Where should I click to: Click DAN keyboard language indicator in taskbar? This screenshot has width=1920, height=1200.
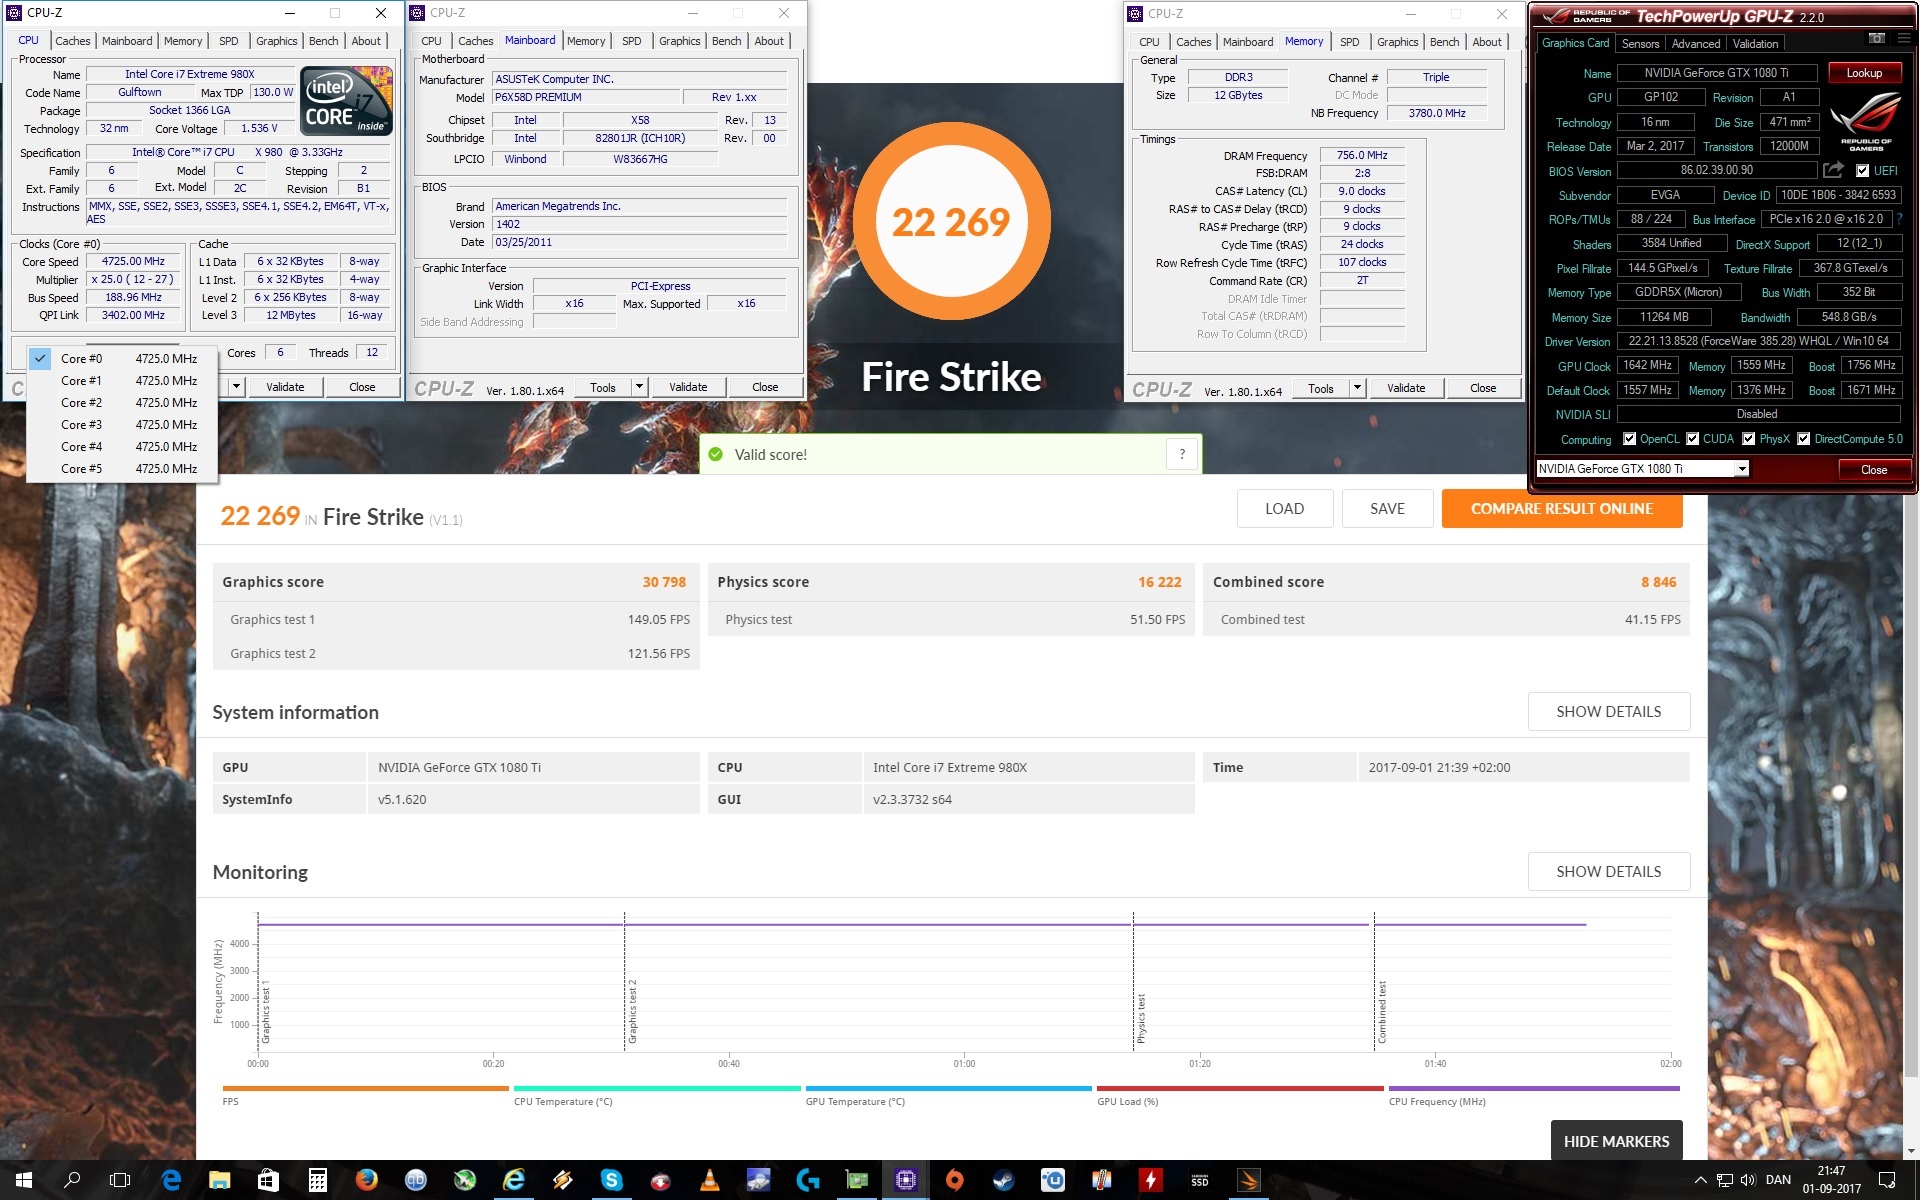[1778, 1180]
